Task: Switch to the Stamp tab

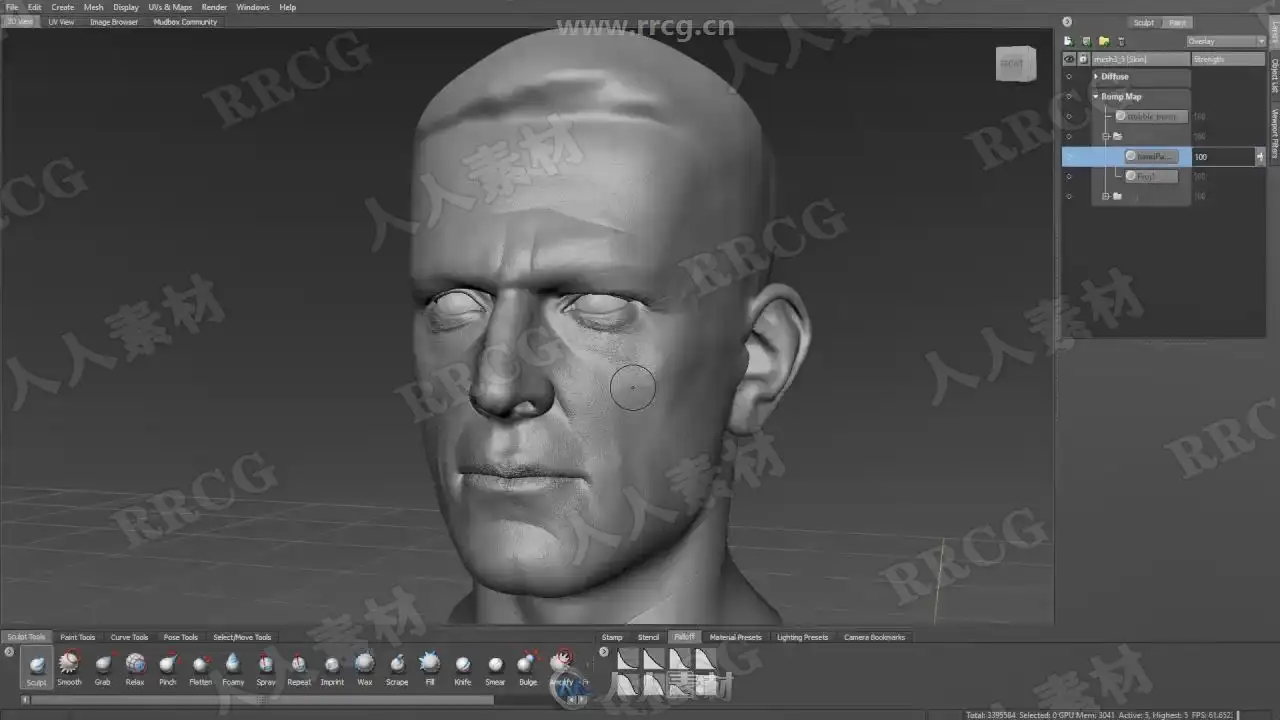Action: [612, 637]
